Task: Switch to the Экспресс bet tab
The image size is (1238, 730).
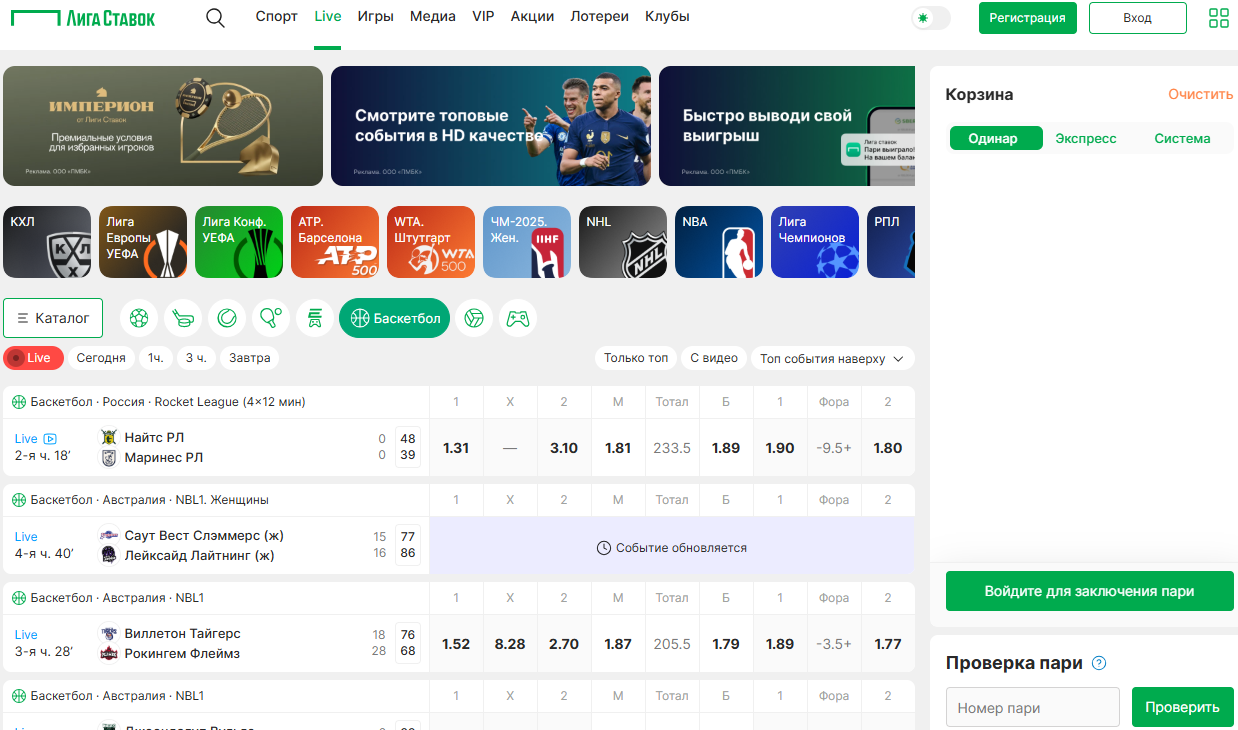Action: (1086, 139)
